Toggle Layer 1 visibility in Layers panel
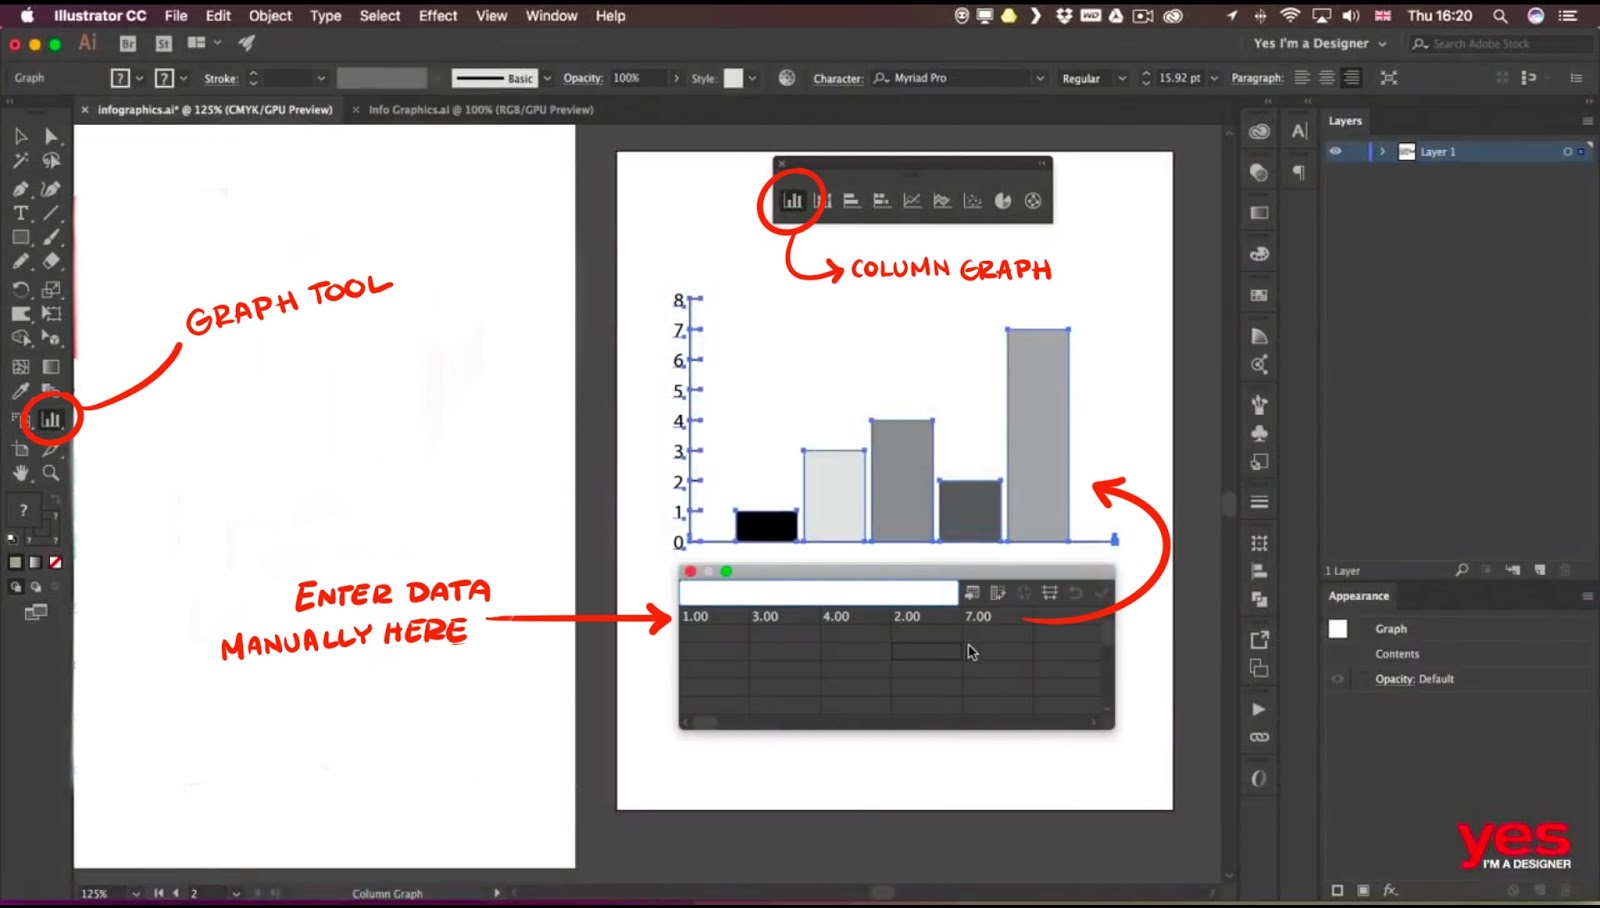This screenshot has width=1600, height=908. [x=1337, y=151]
